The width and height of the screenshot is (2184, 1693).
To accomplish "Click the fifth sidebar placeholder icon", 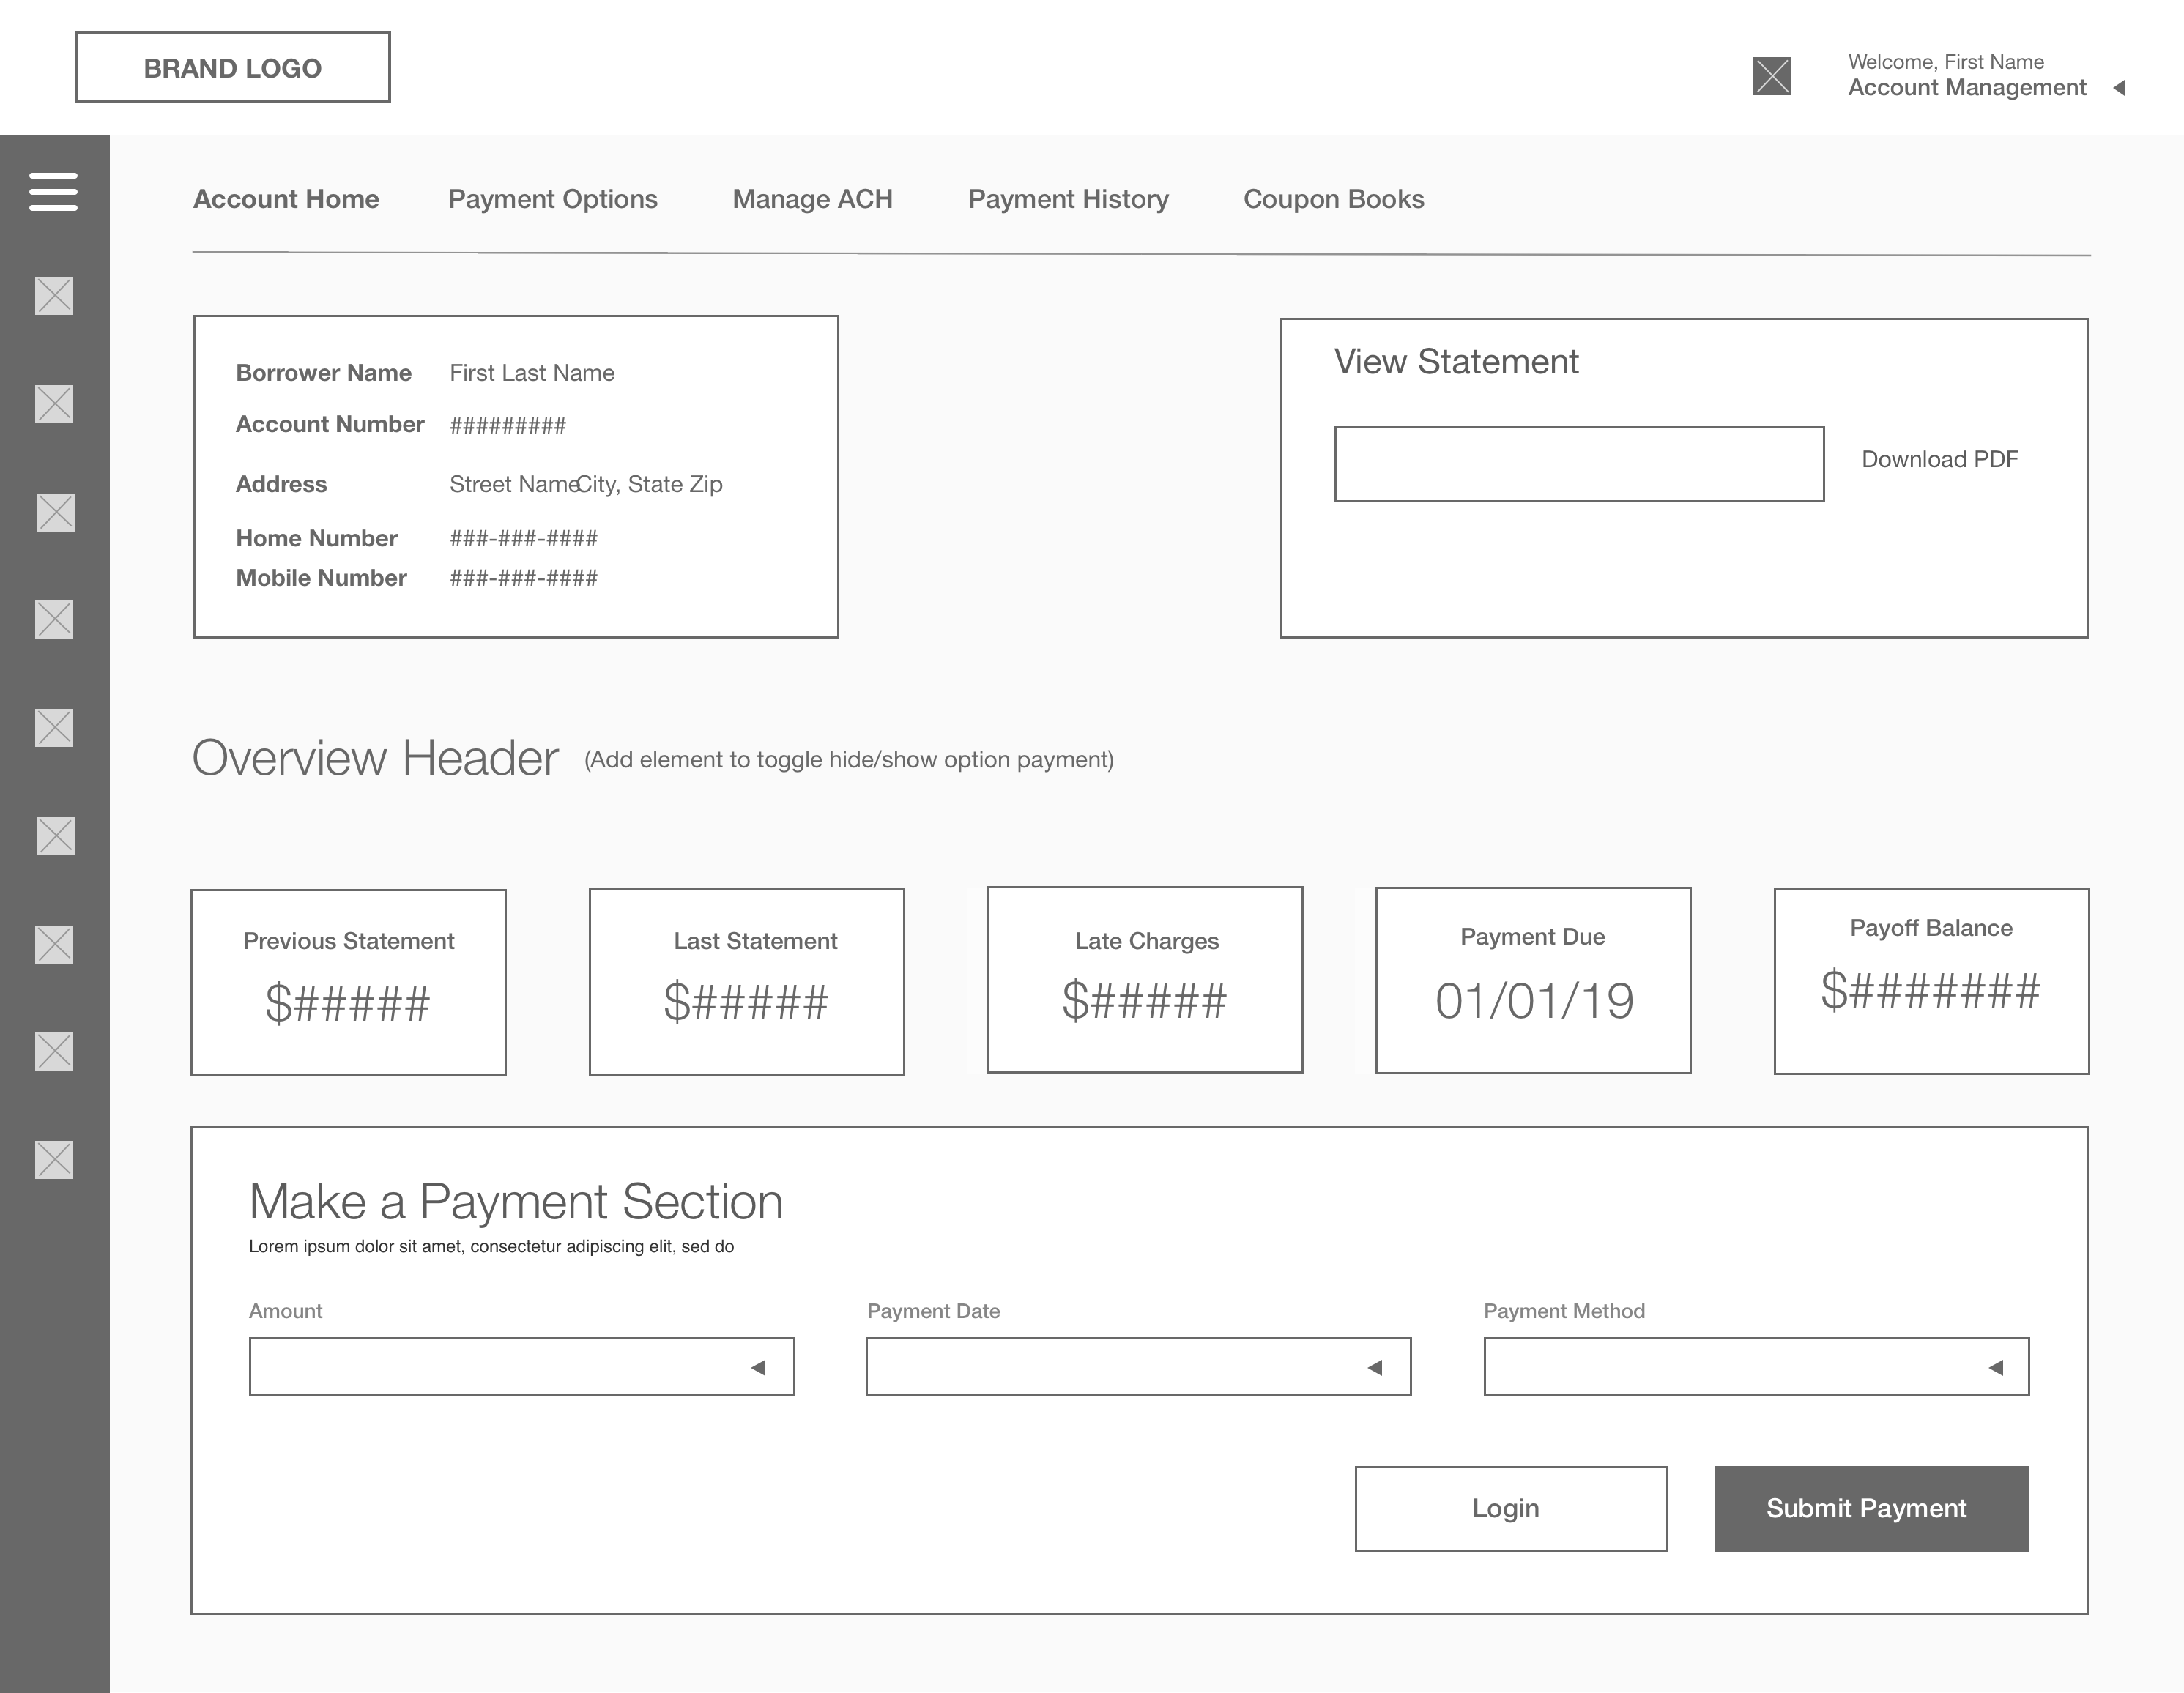I will pos(54,728).
